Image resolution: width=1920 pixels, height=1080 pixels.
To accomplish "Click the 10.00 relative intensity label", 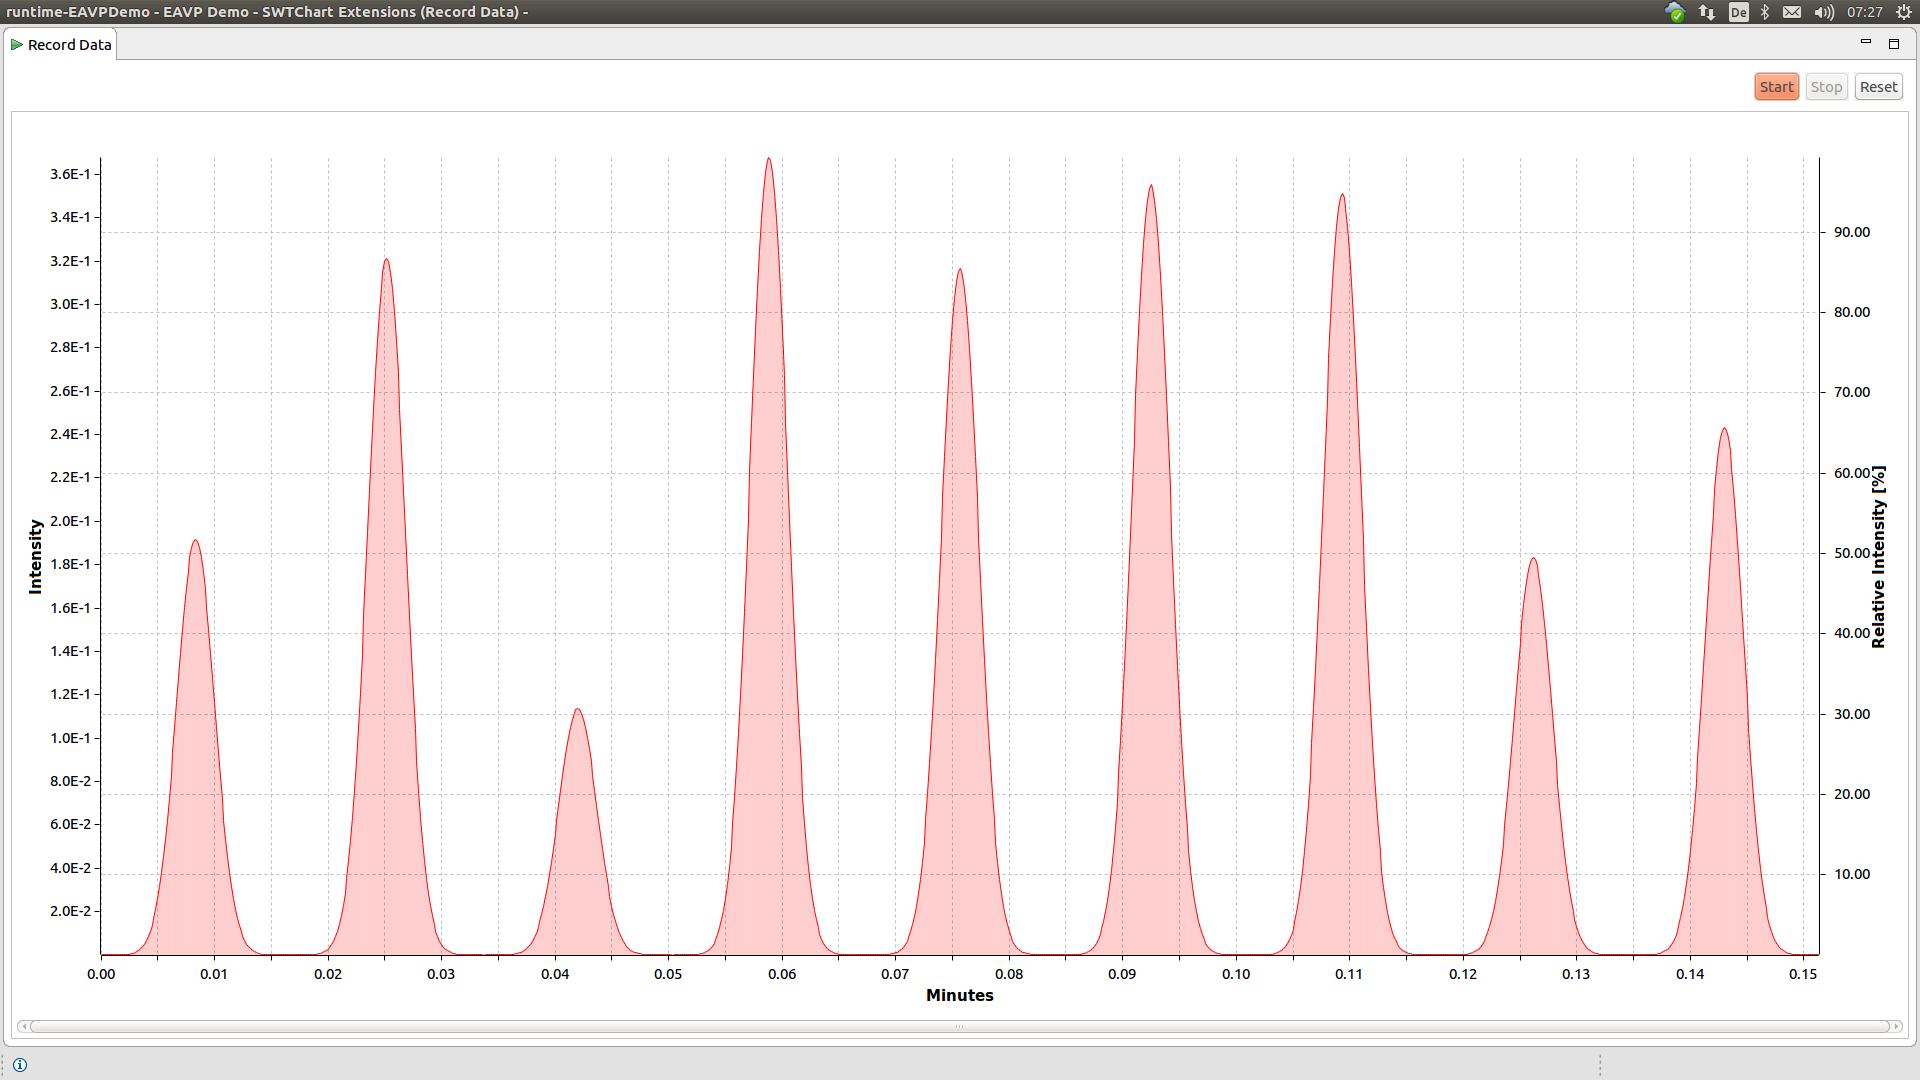I will point(1851,874).
